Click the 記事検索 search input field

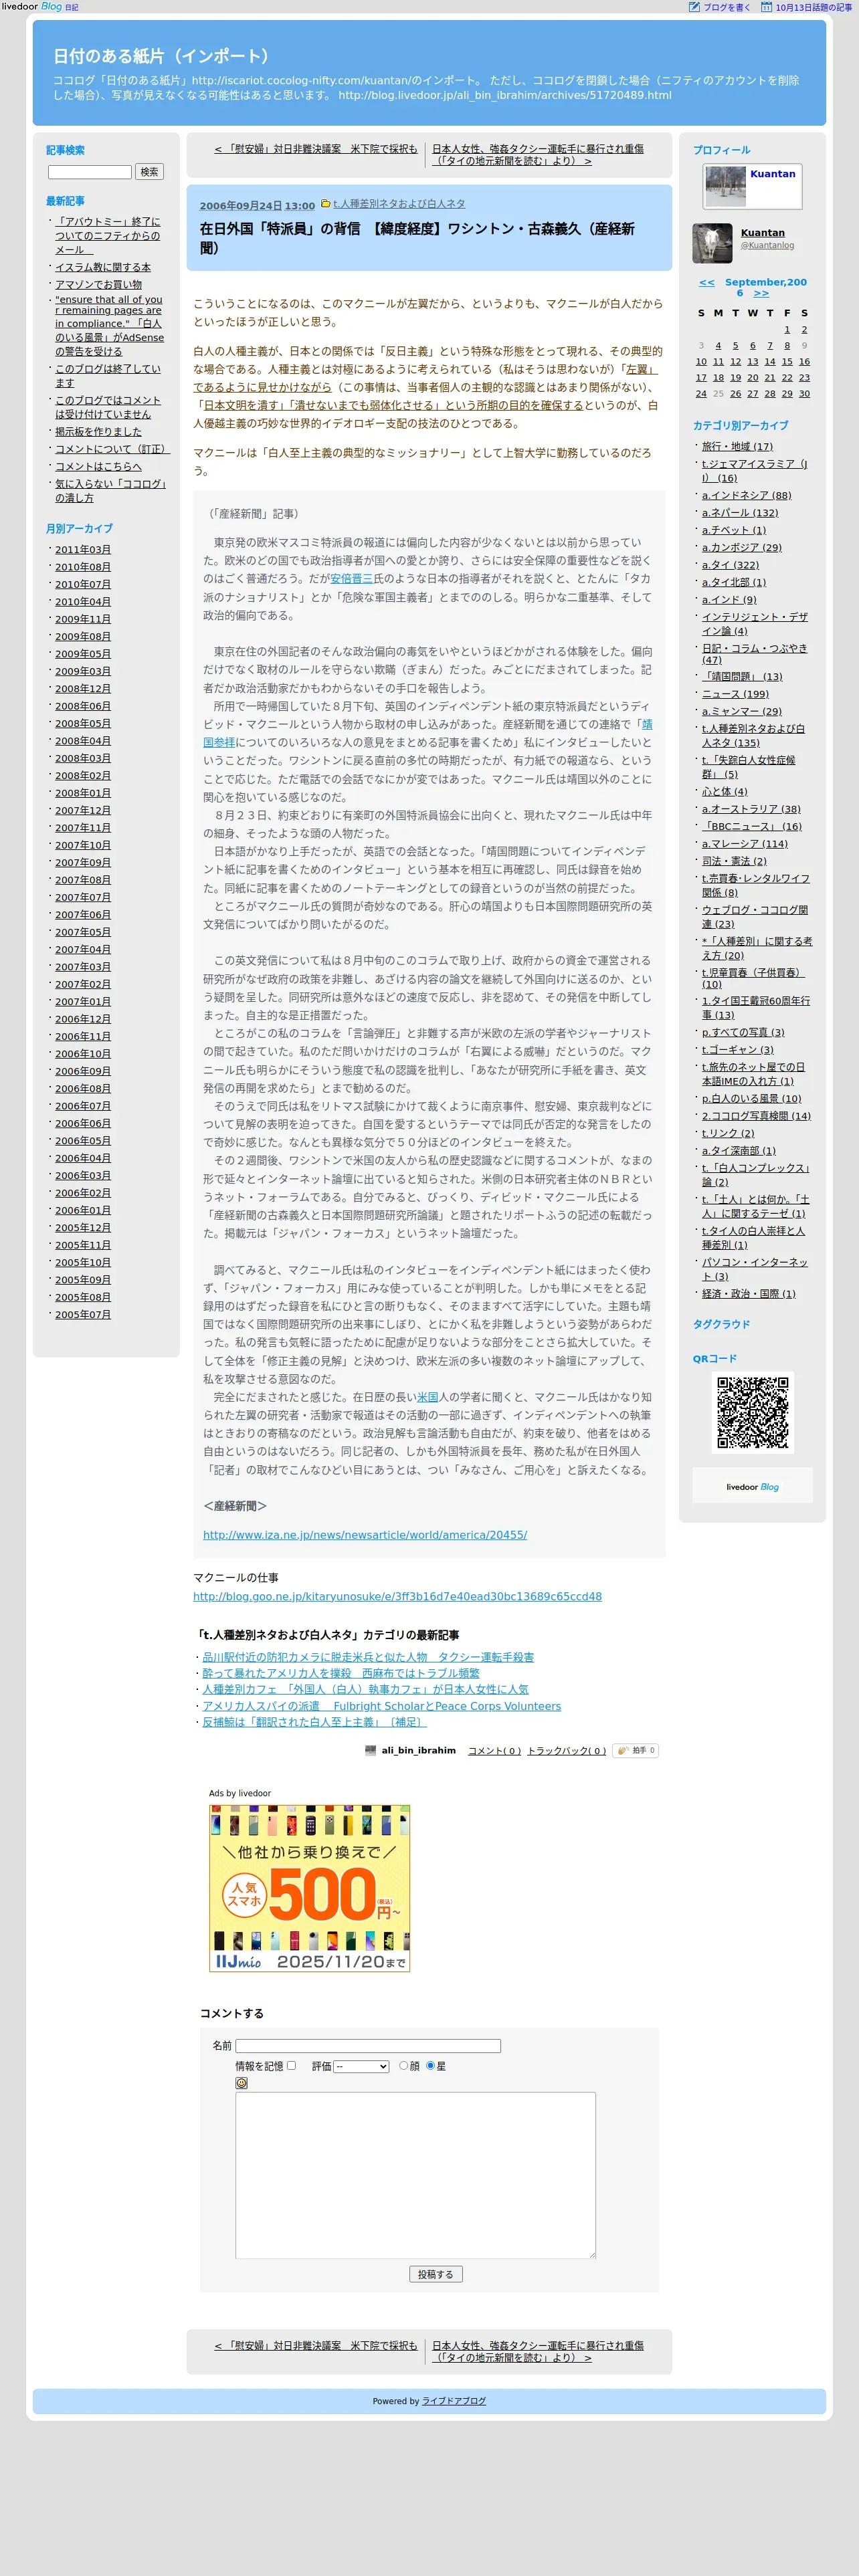[90, 172]
